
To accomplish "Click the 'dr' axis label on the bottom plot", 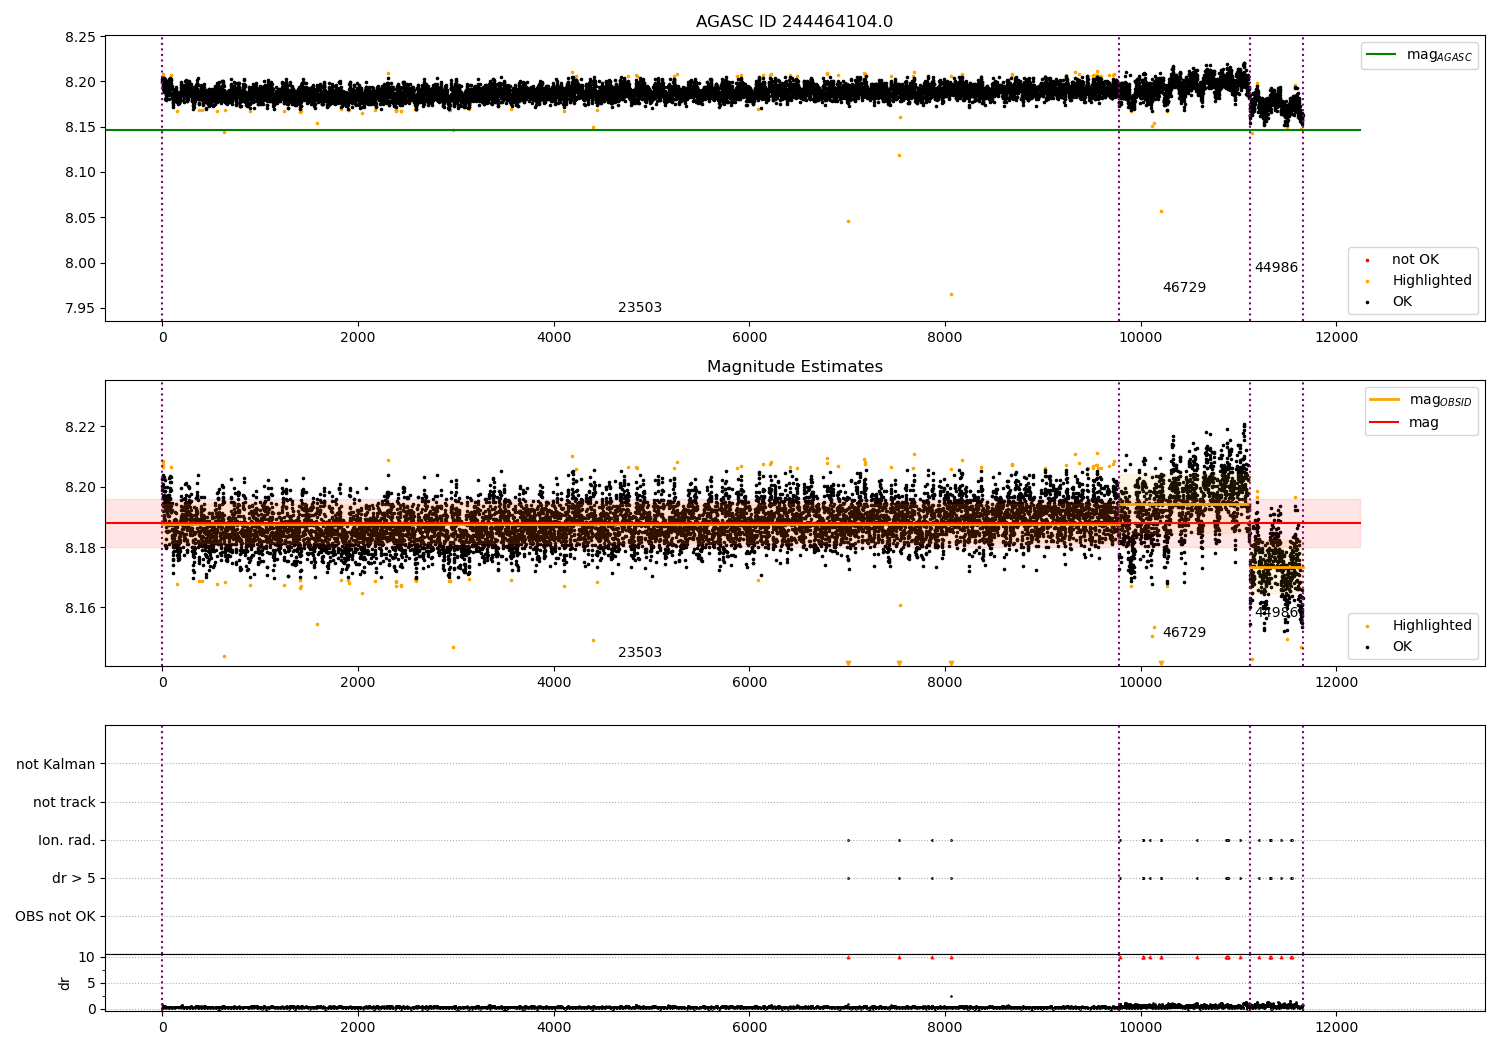I will click(x=65, y=983).
